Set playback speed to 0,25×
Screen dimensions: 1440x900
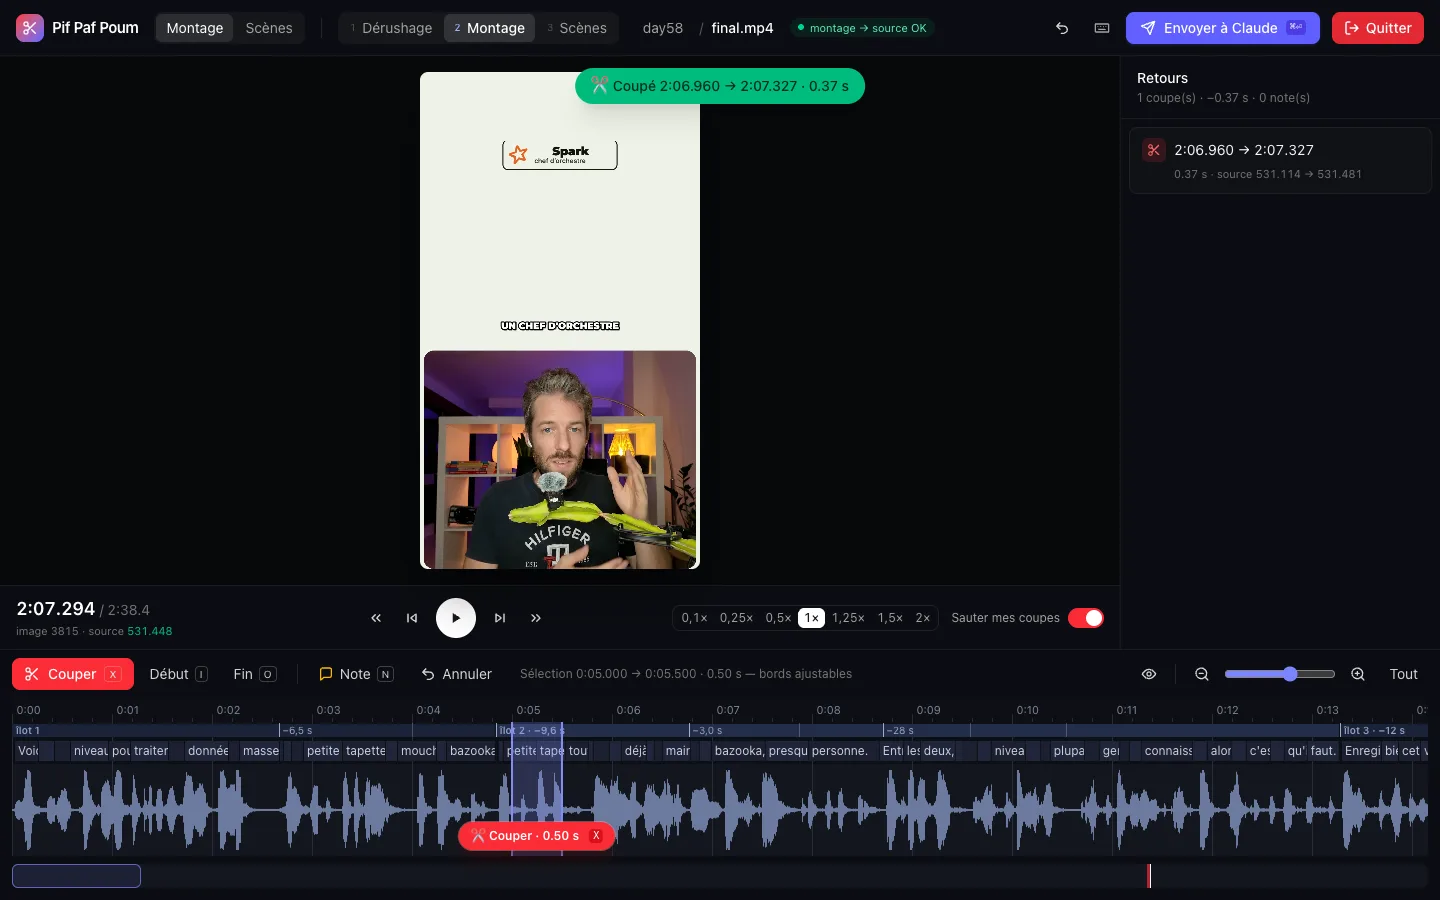click(x=736, y=618)
